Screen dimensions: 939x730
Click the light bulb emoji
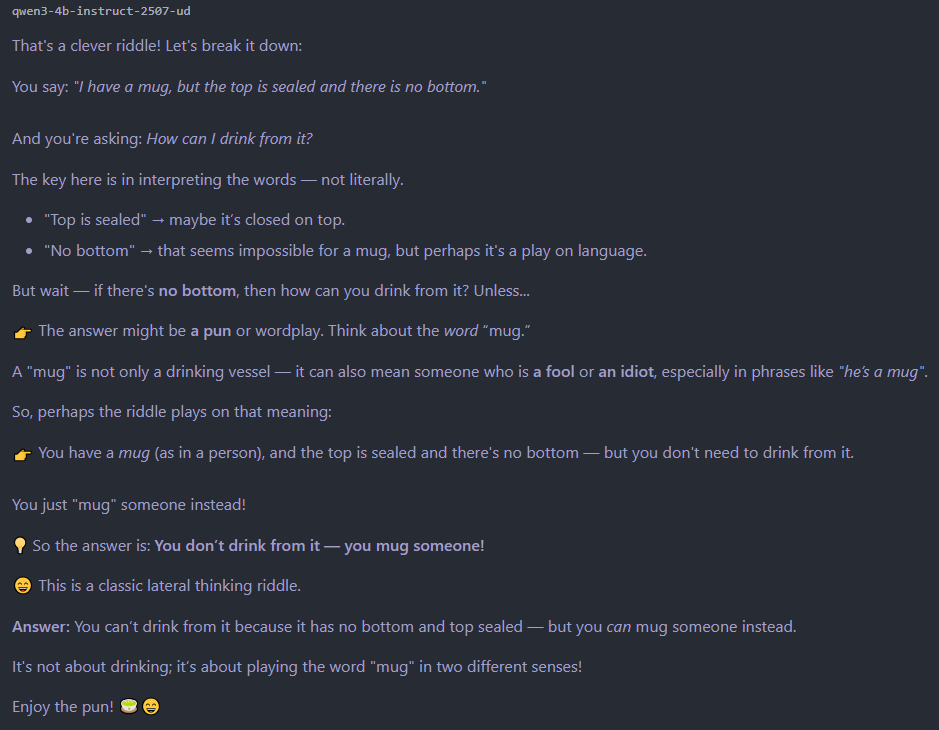point(20,546)
